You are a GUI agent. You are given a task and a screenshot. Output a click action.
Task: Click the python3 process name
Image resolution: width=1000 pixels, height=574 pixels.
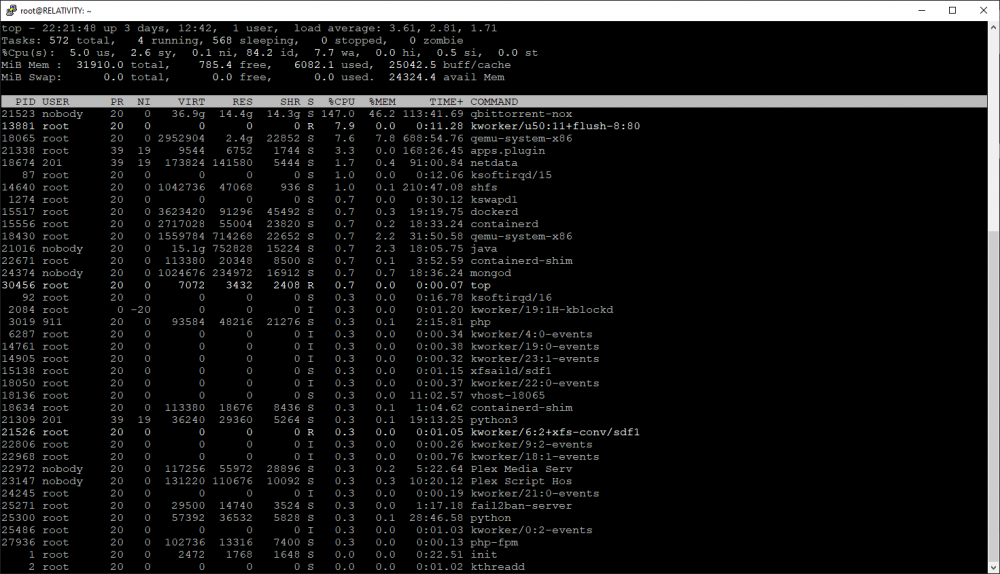[494, 420]
